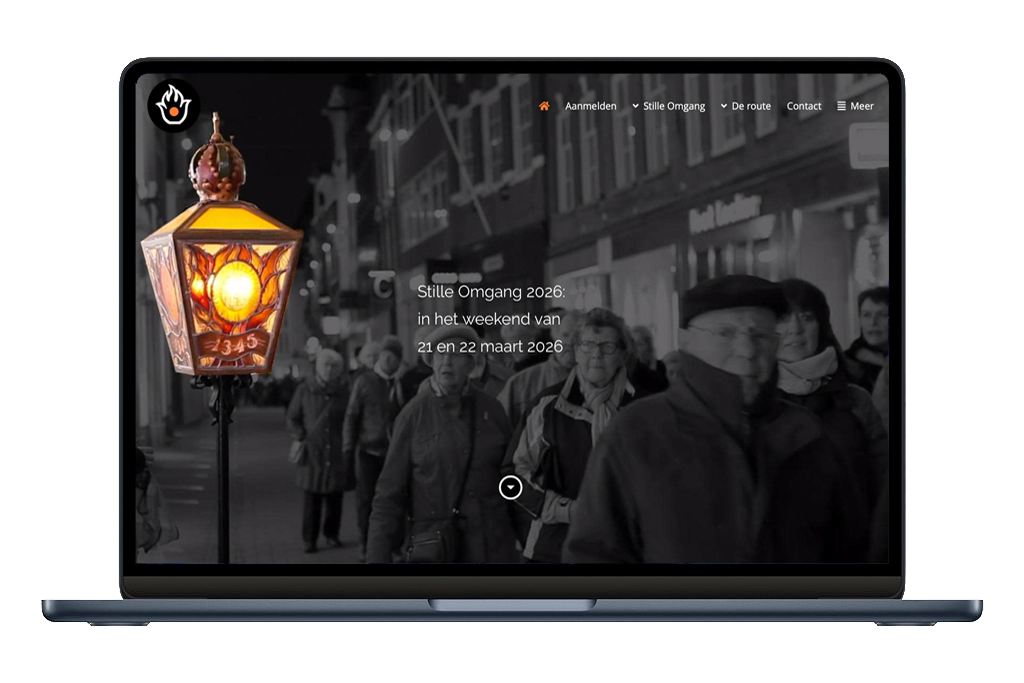
Task: Open the Contact link
Action: pos(804,106)
